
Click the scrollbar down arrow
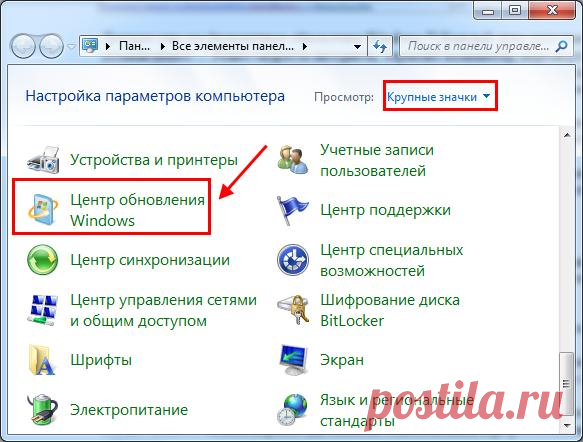[x=567, y=425]
